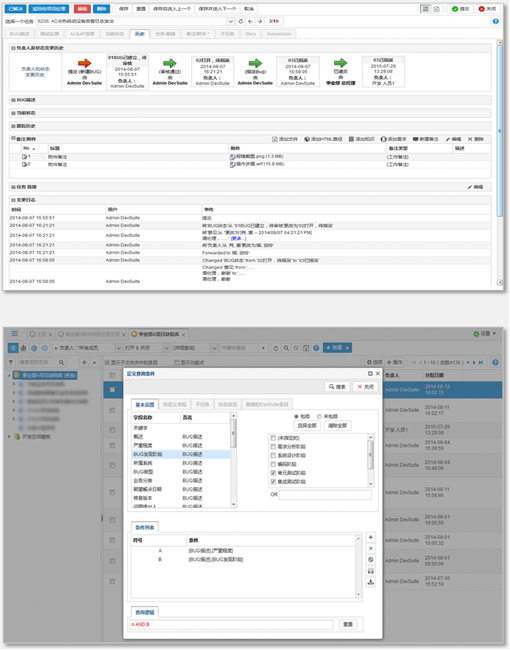Click the OR text input field
Image resolution: width=510 pixels, height=650 pixels.
pos(325,495)
